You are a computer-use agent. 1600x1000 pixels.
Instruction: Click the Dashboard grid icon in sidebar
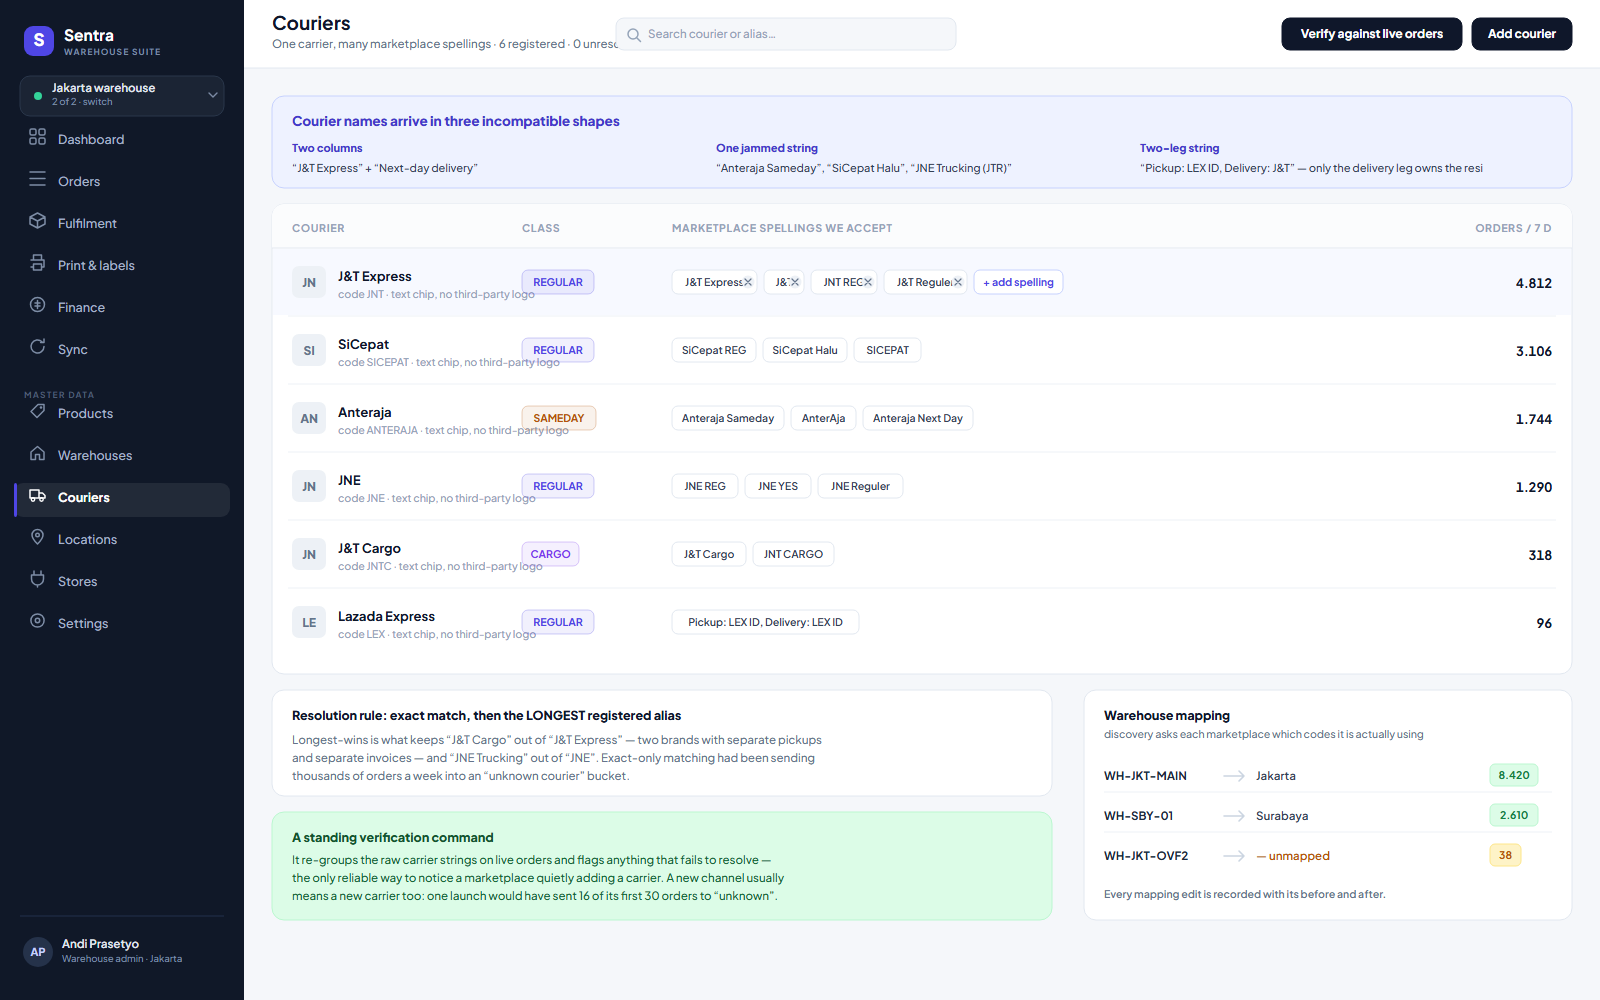coord(38,137)
